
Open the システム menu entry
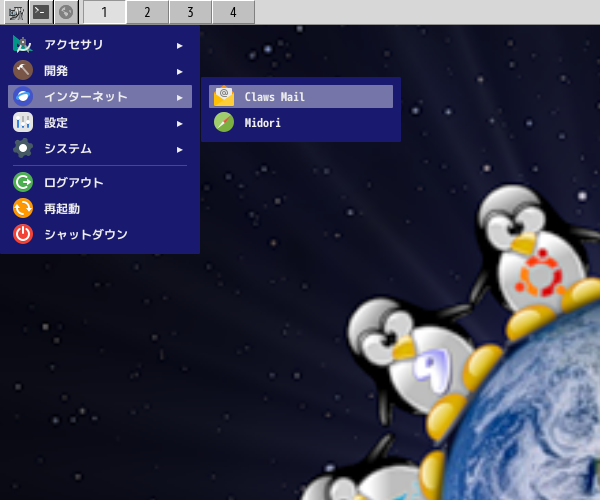click(100, 148)
